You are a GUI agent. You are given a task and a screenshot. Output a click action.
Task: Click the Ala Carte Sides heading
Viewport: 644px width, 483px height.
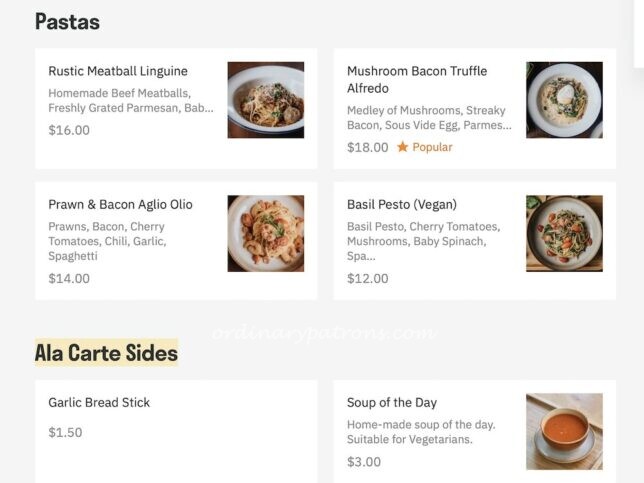point(106,353)
